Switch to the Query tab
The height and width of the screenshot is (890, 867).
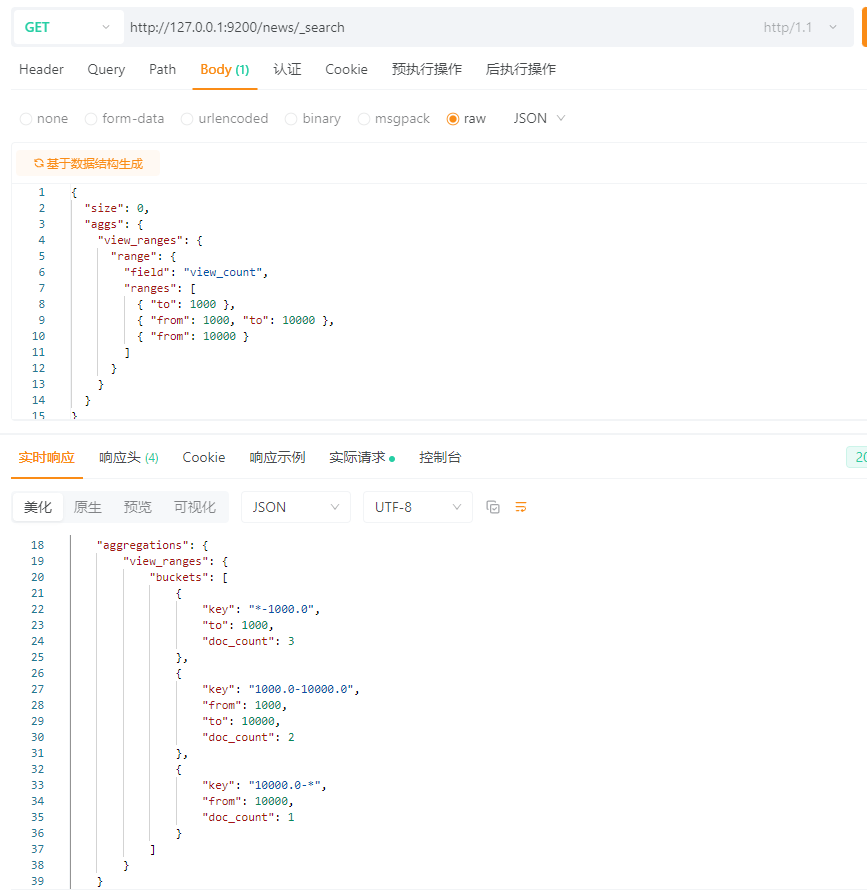point(106,69)
